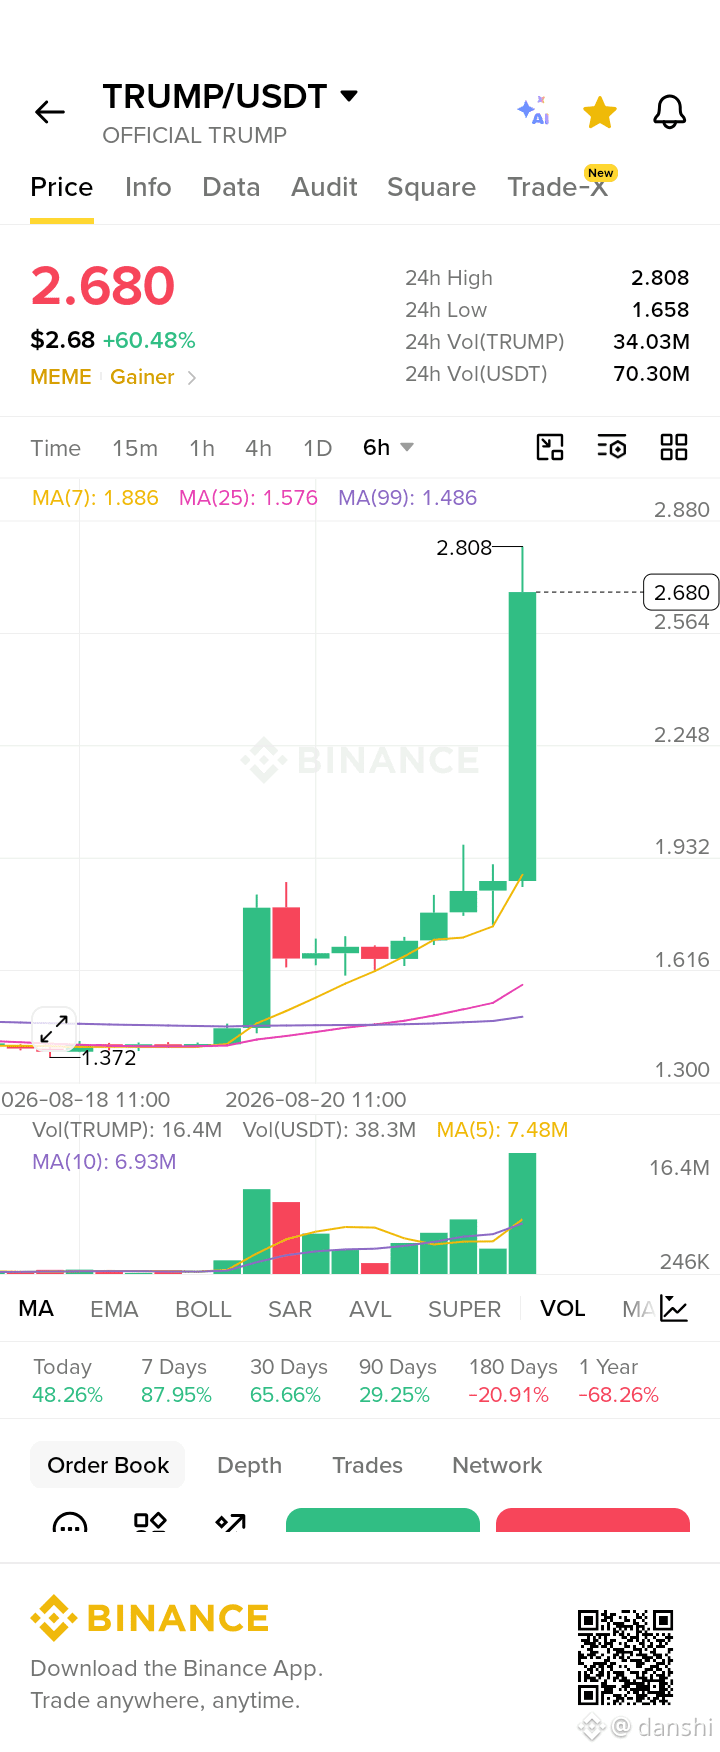
Task: Tap the 30 Days 65.66% performance
Action: pos(289,1381)
